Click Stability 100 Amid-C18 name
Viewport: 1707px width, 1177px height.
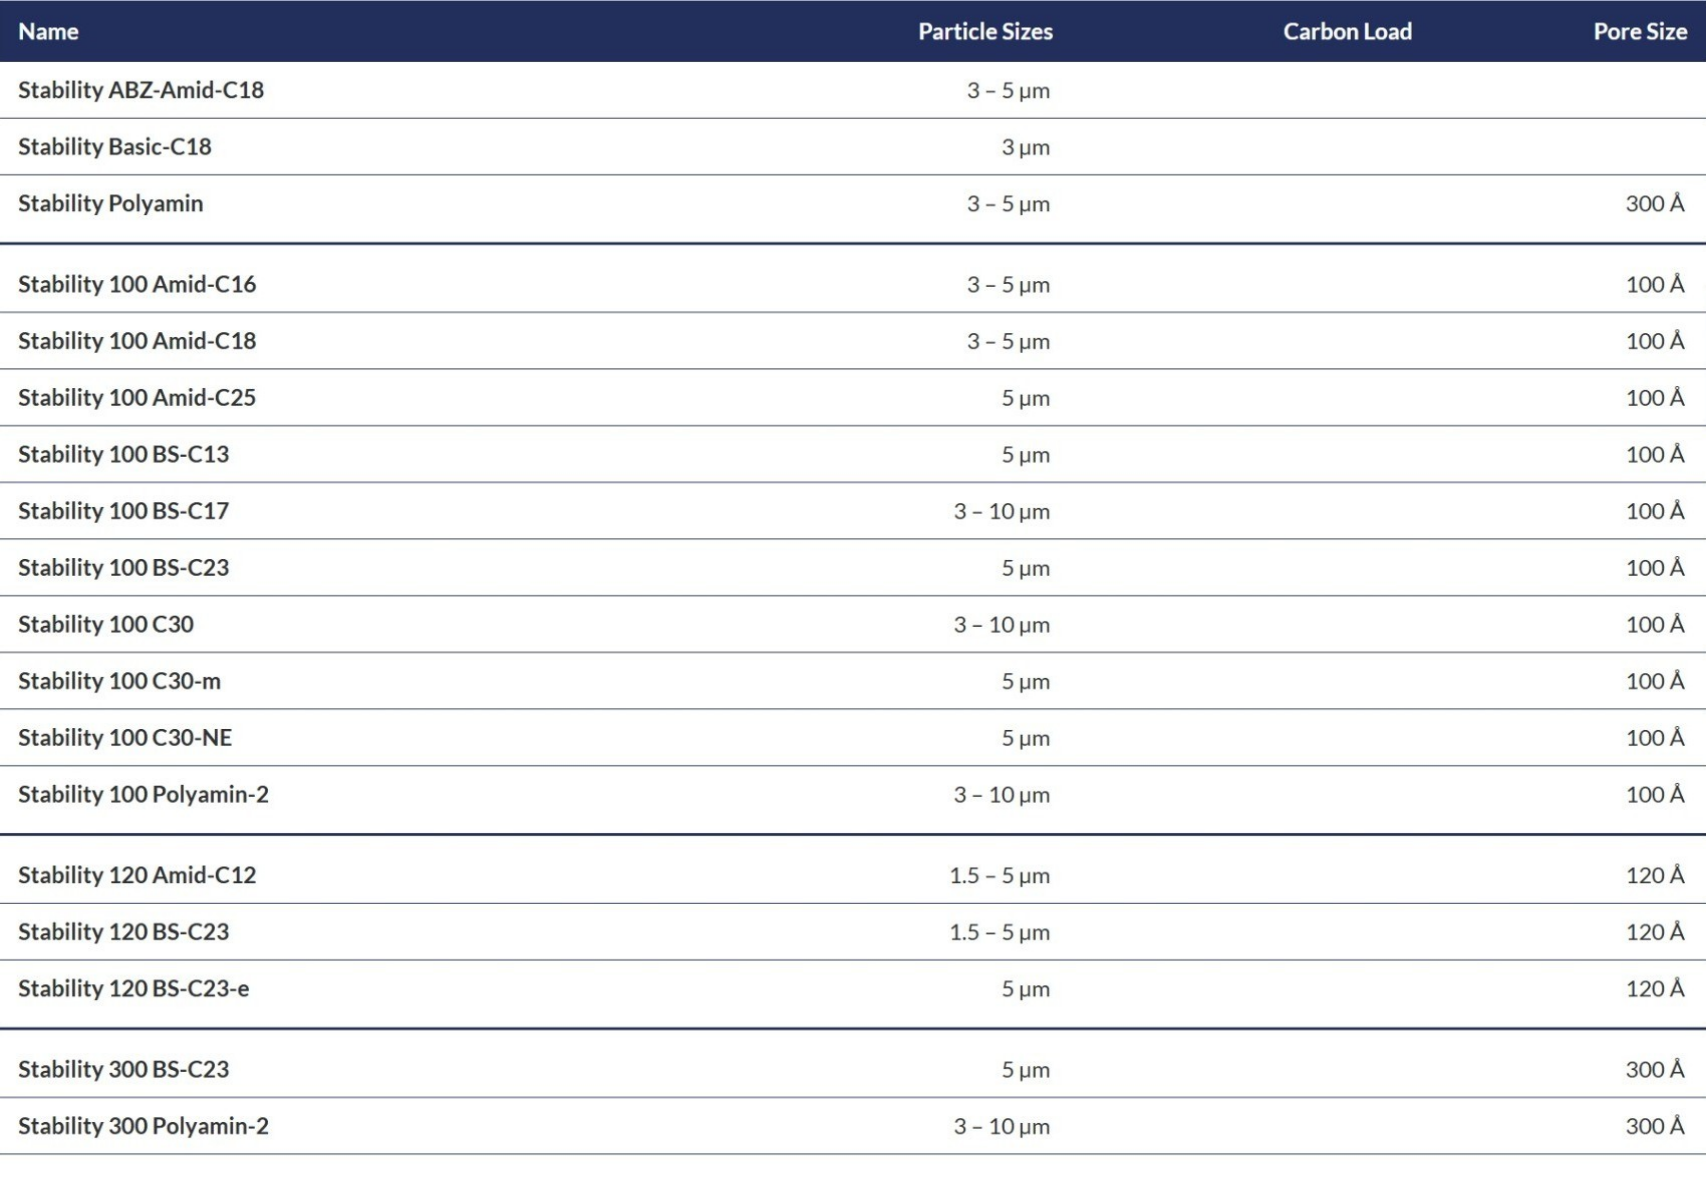[137, 341]
